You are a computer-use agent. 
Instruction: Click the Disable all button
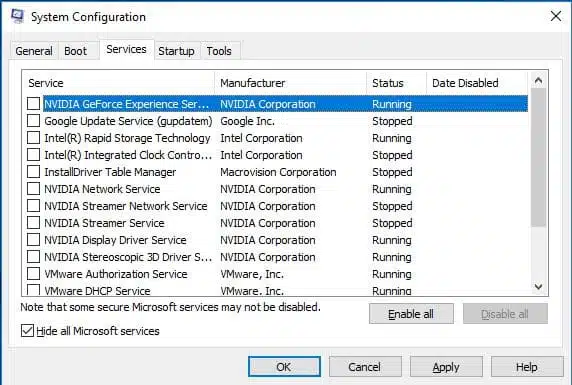click(505, 314)
